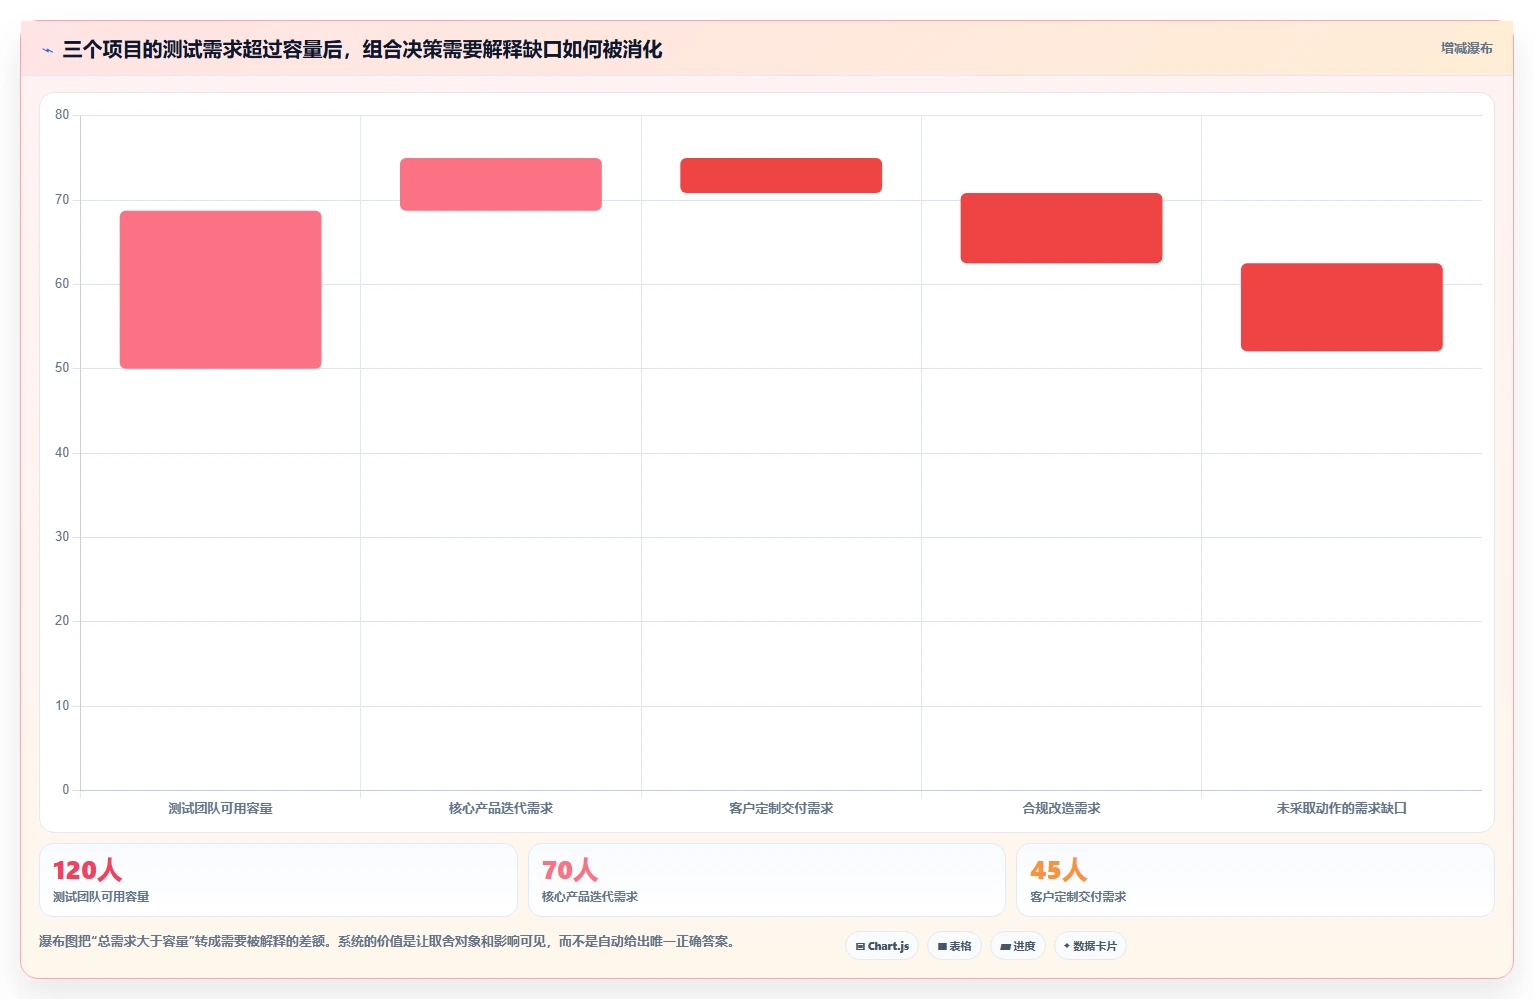Viewport: 1534px width, 999px height.
Task: Click the 核心产品迭代需求 bar in chart
Action: tap(501, 184)
